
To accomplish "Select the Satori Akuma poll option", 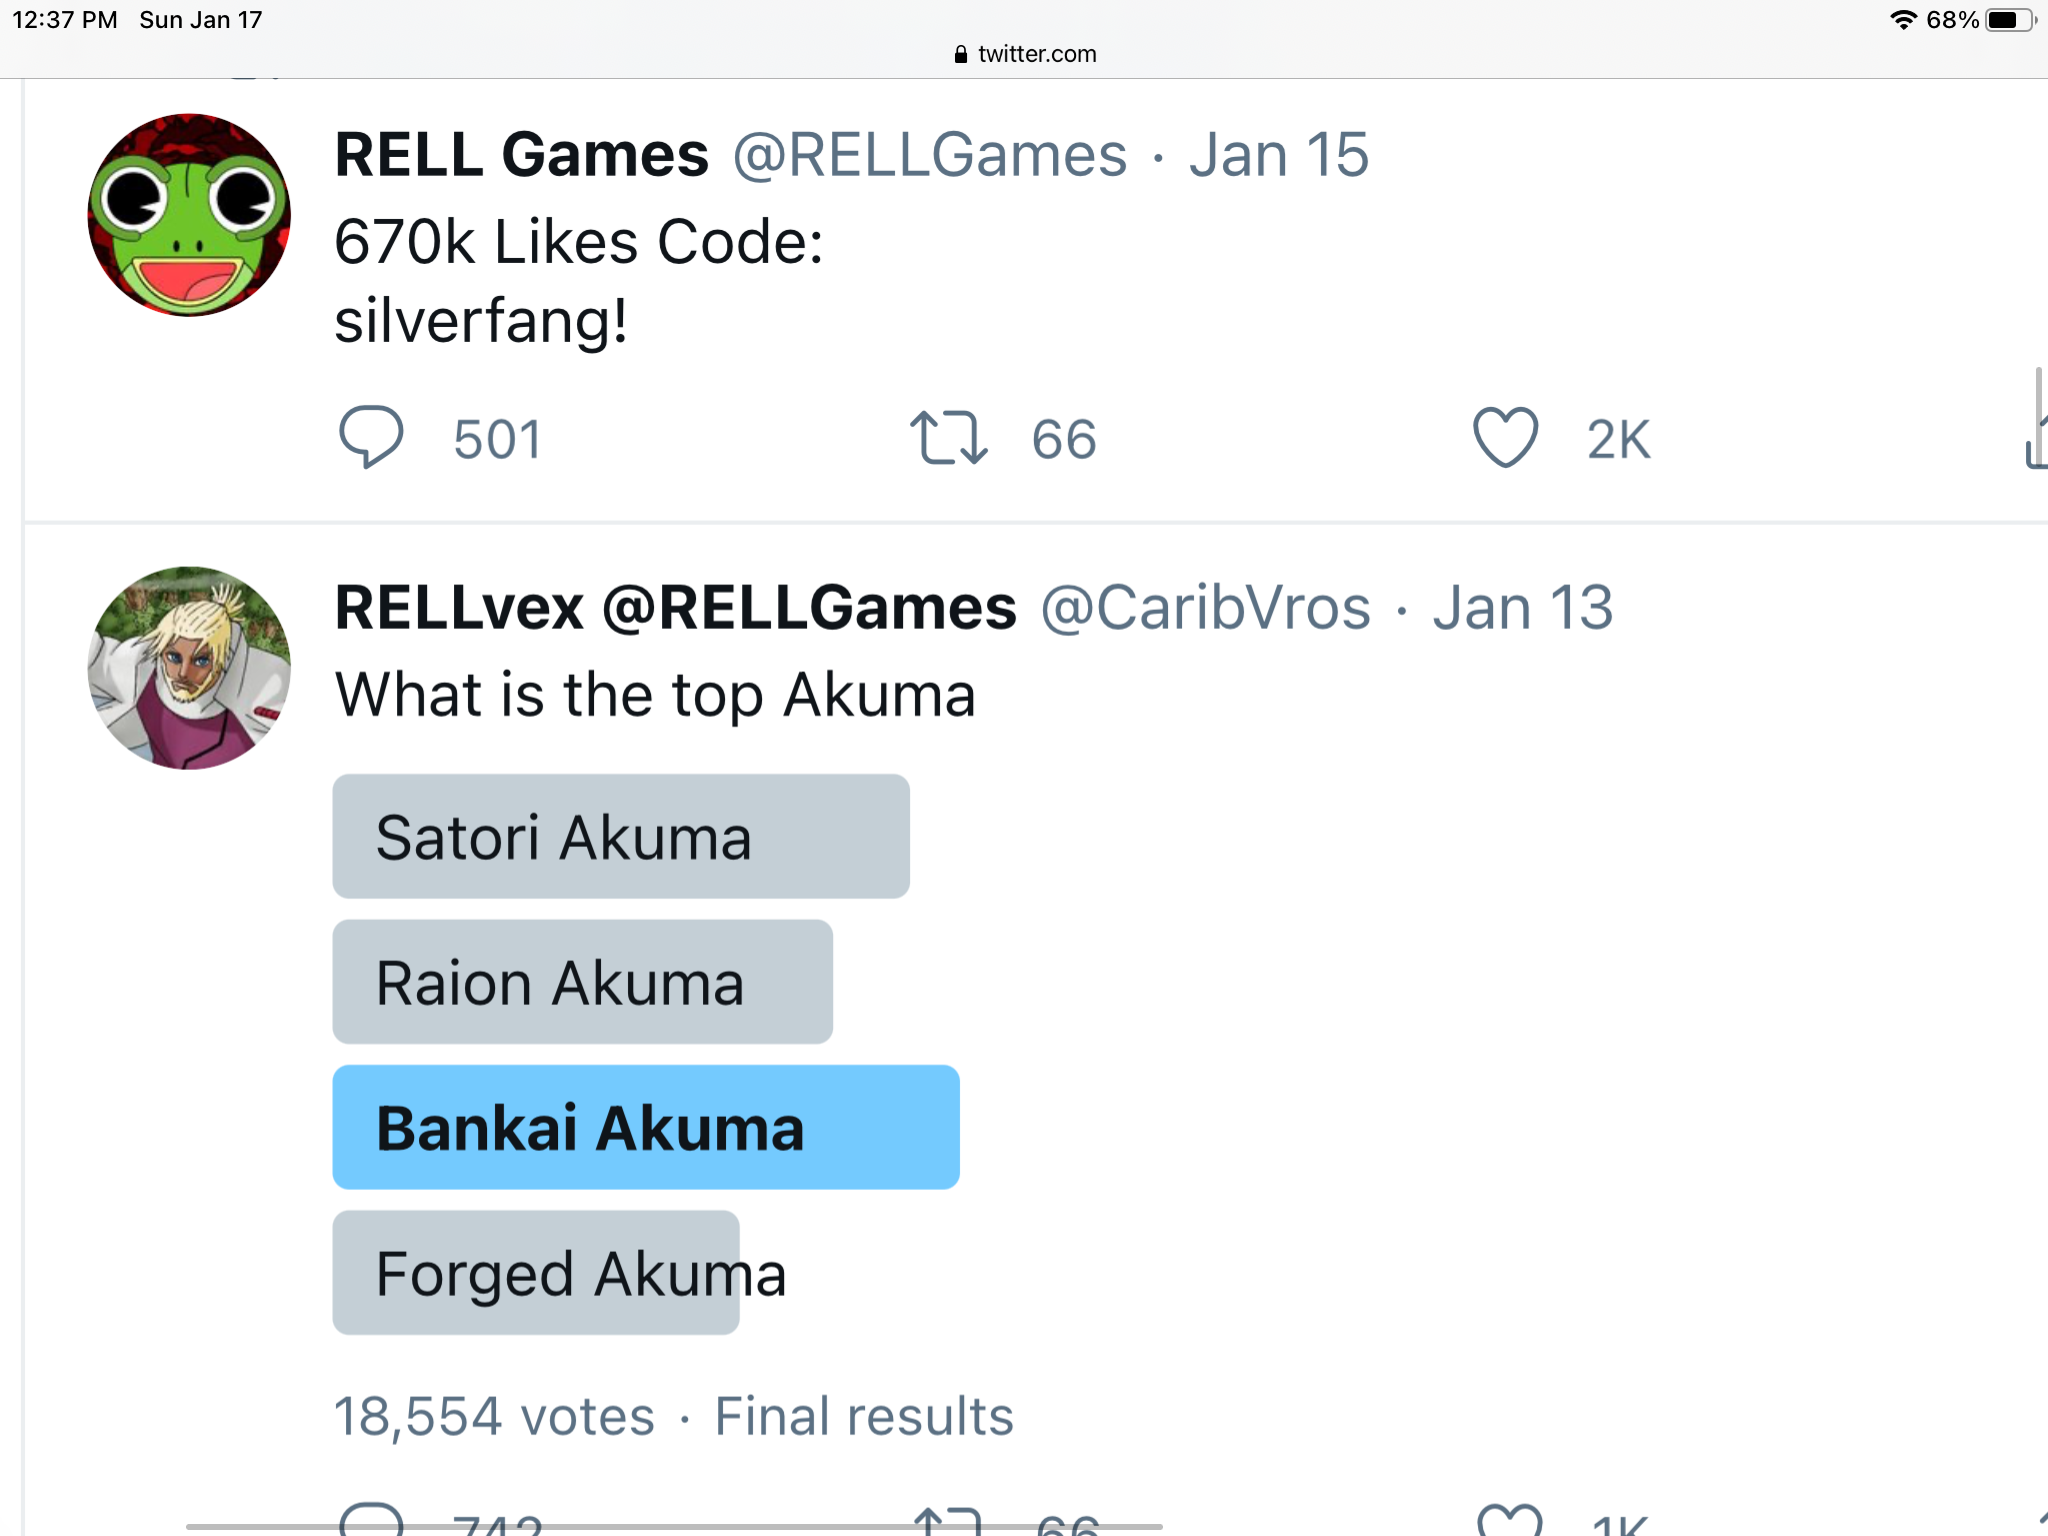I will (620, 836).
